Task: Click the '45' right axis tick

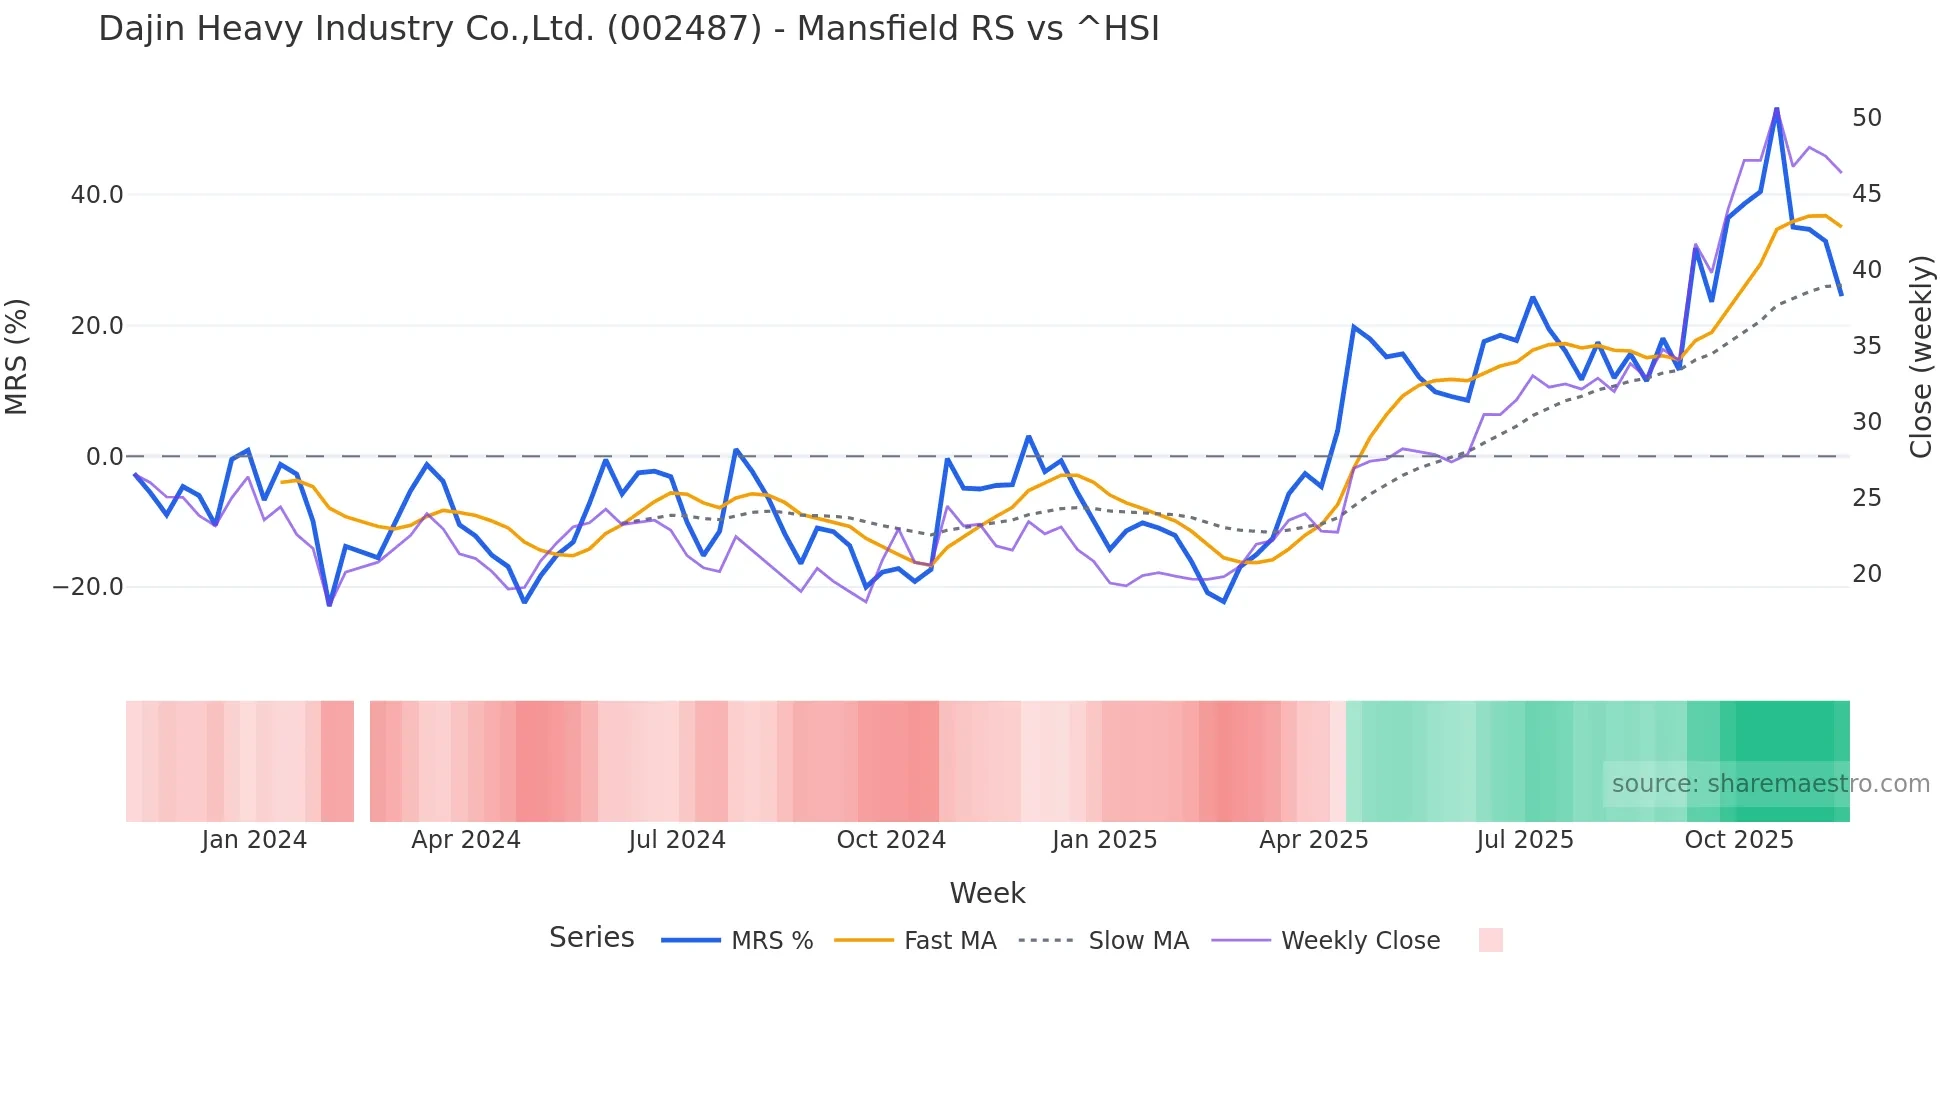Action: (1867, 194)
